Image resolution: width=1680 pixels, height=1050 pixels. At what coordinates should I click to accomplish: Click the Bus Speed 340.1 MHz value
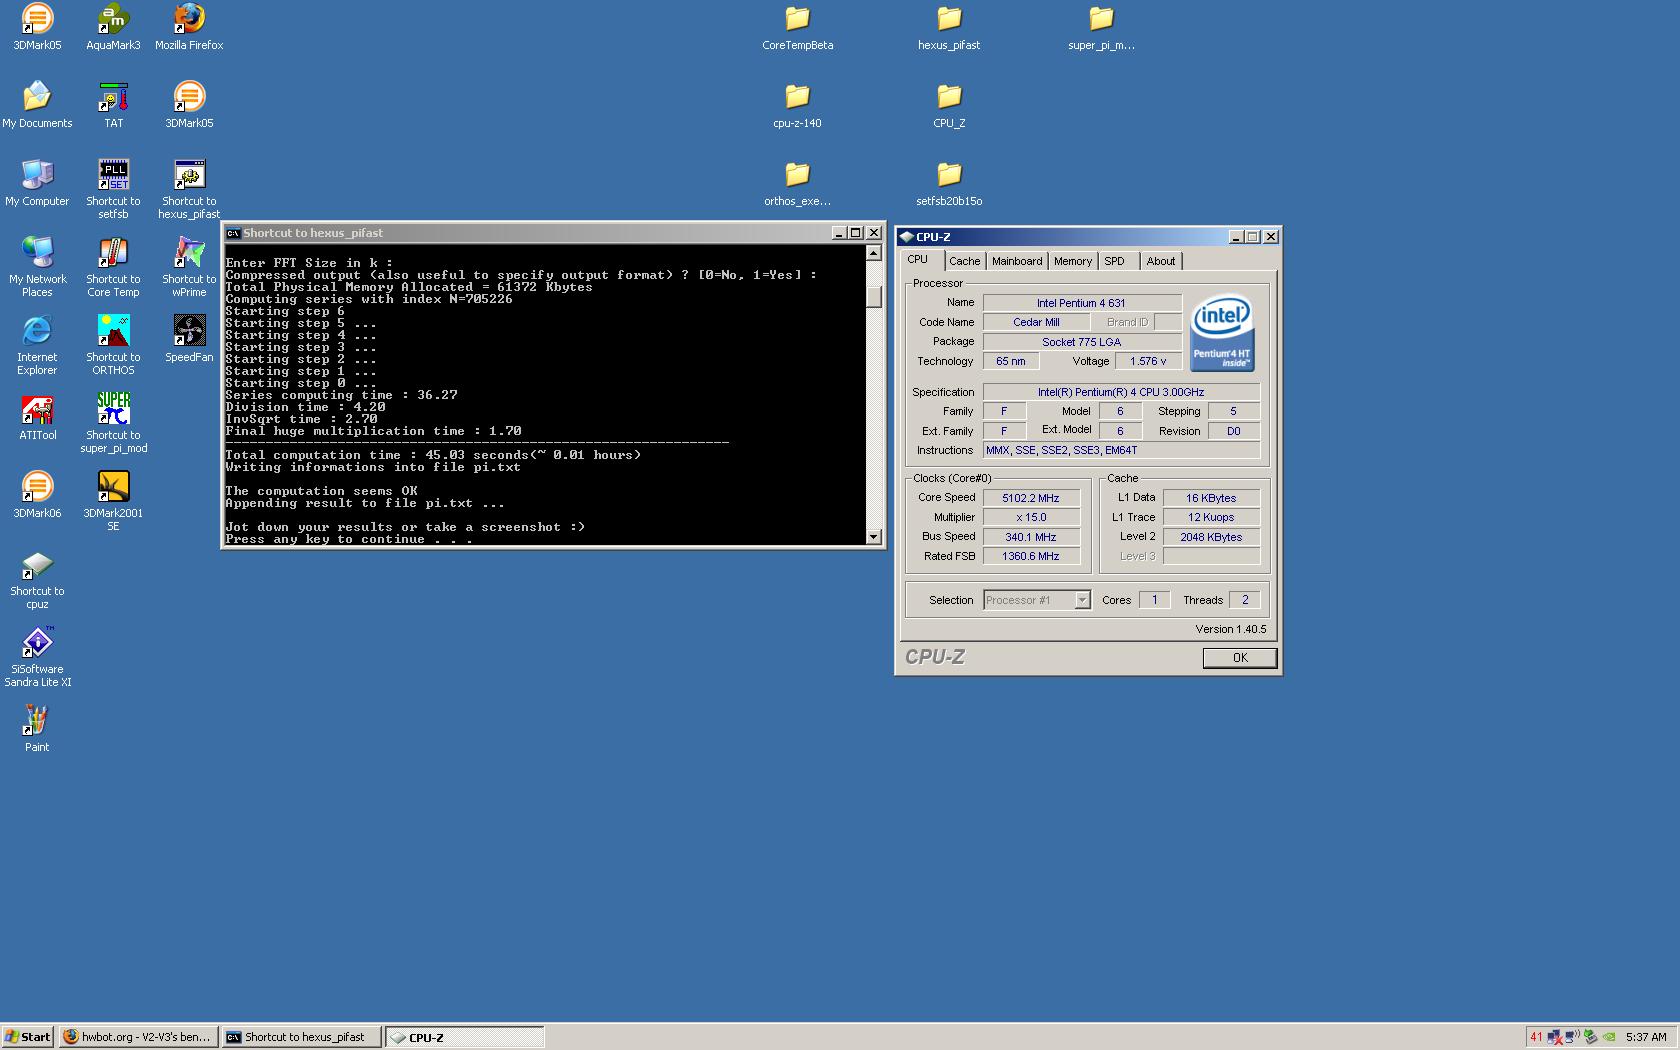pyautogui.click(x=1031, y=537)
